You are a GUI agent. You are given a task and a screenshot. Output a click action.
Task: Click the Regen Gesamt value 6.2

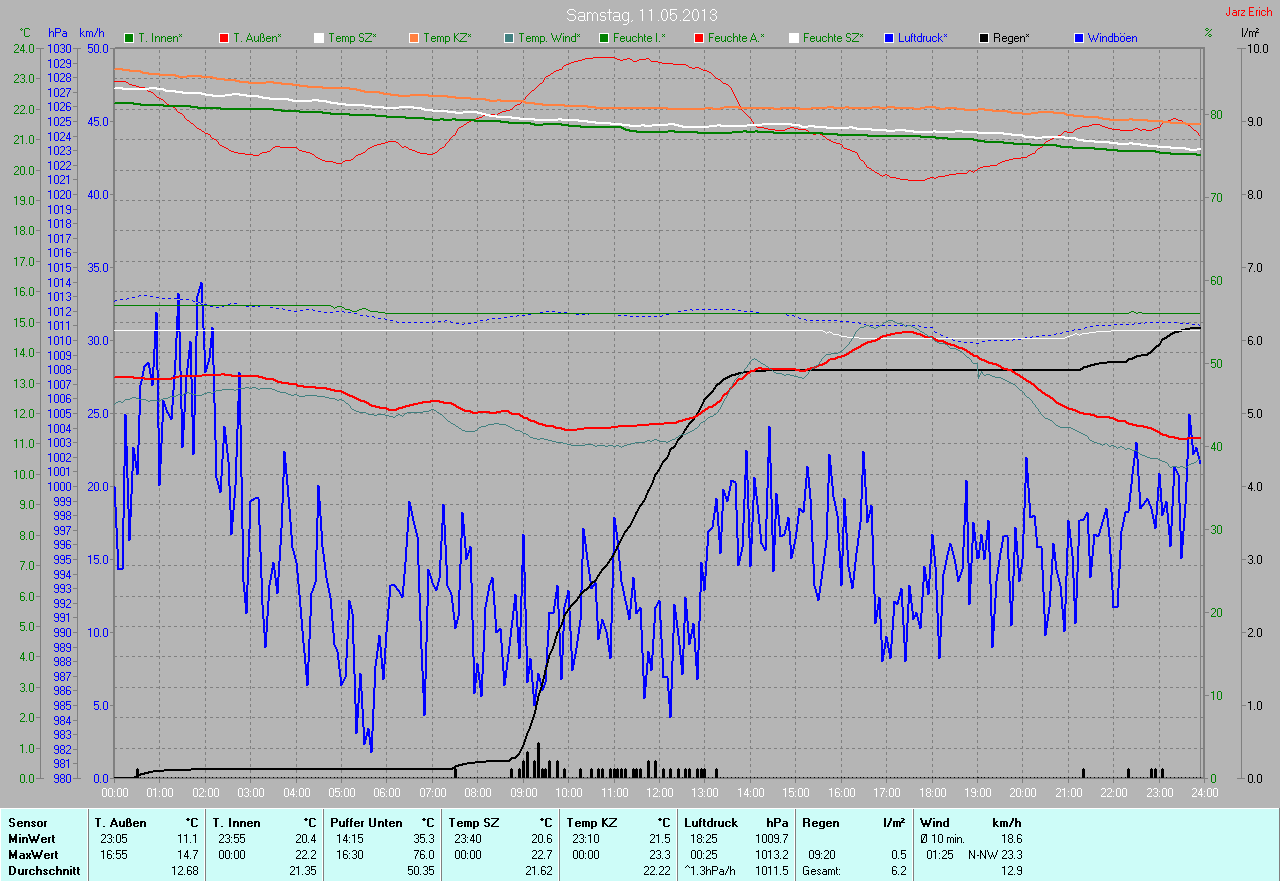point(898,871)
